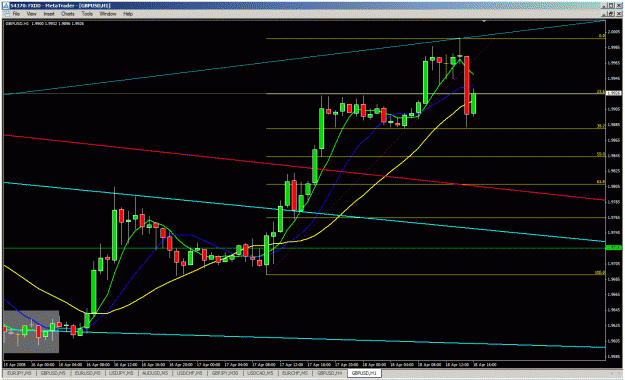Viewport: 625px width, 380px height.
Task: Open the Tools menu
Action: pyautogui.click(x=87, y=14)
